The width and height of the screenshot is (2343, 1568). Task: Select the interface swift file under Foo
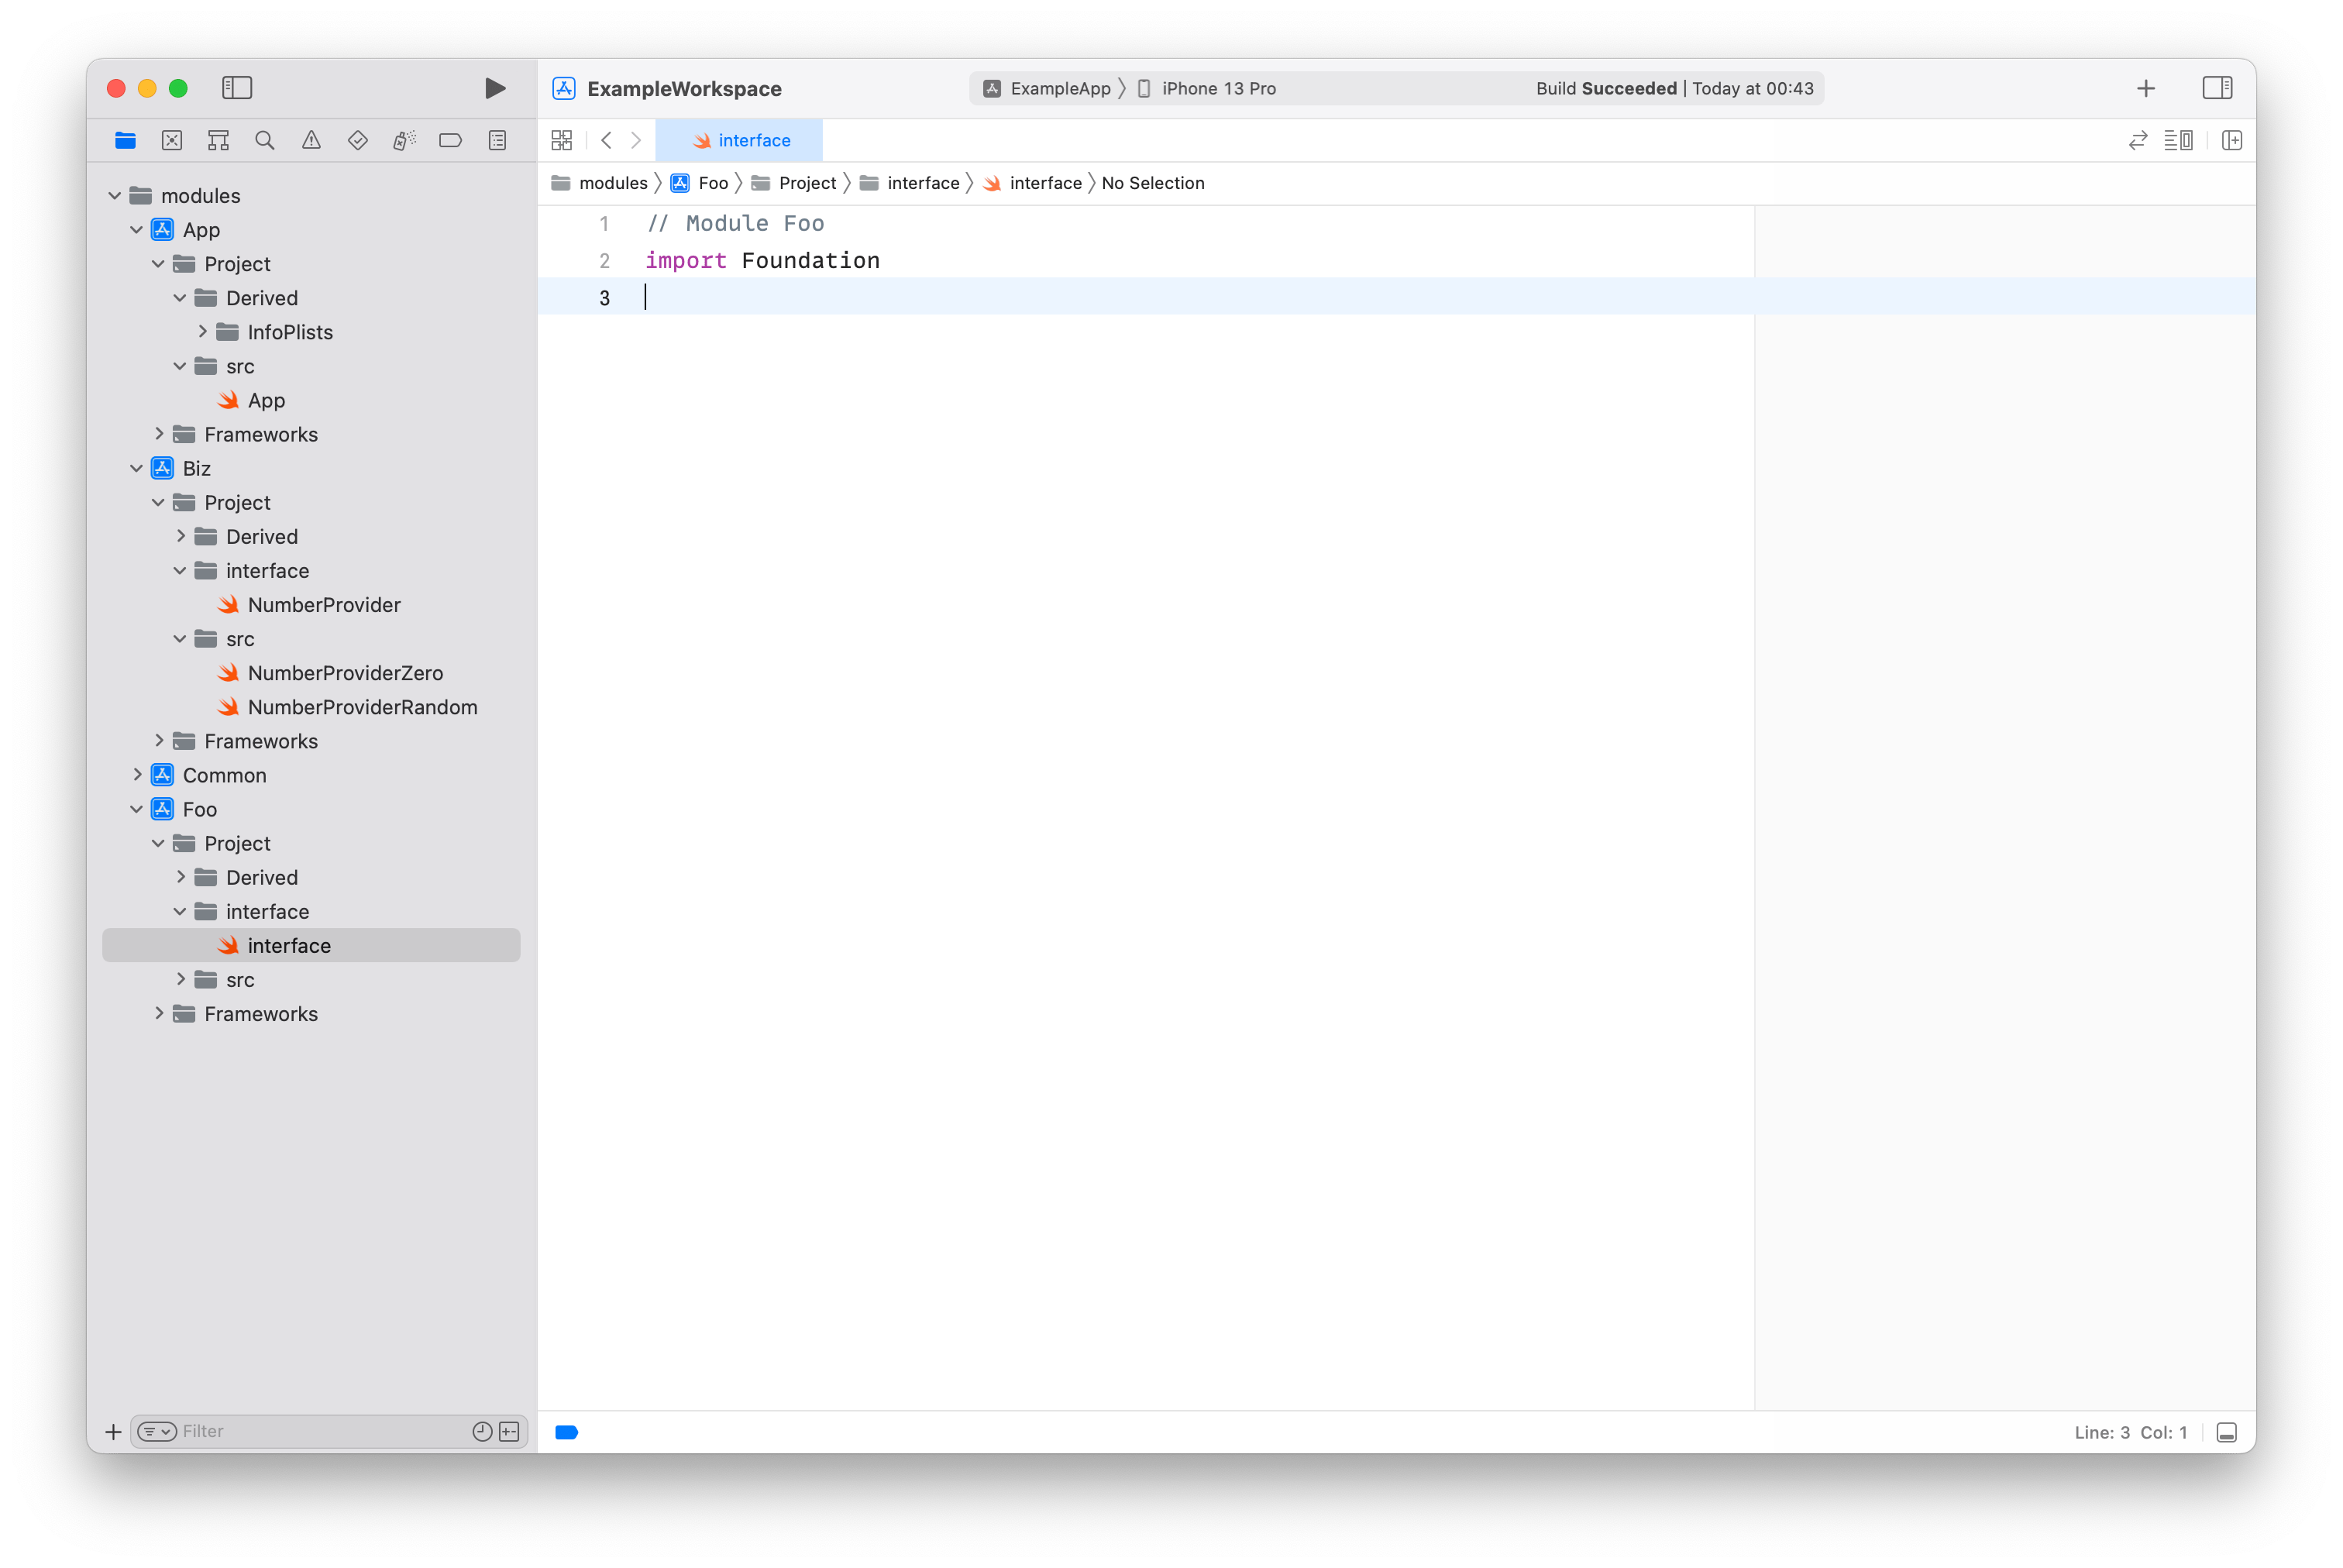point(311,945)
